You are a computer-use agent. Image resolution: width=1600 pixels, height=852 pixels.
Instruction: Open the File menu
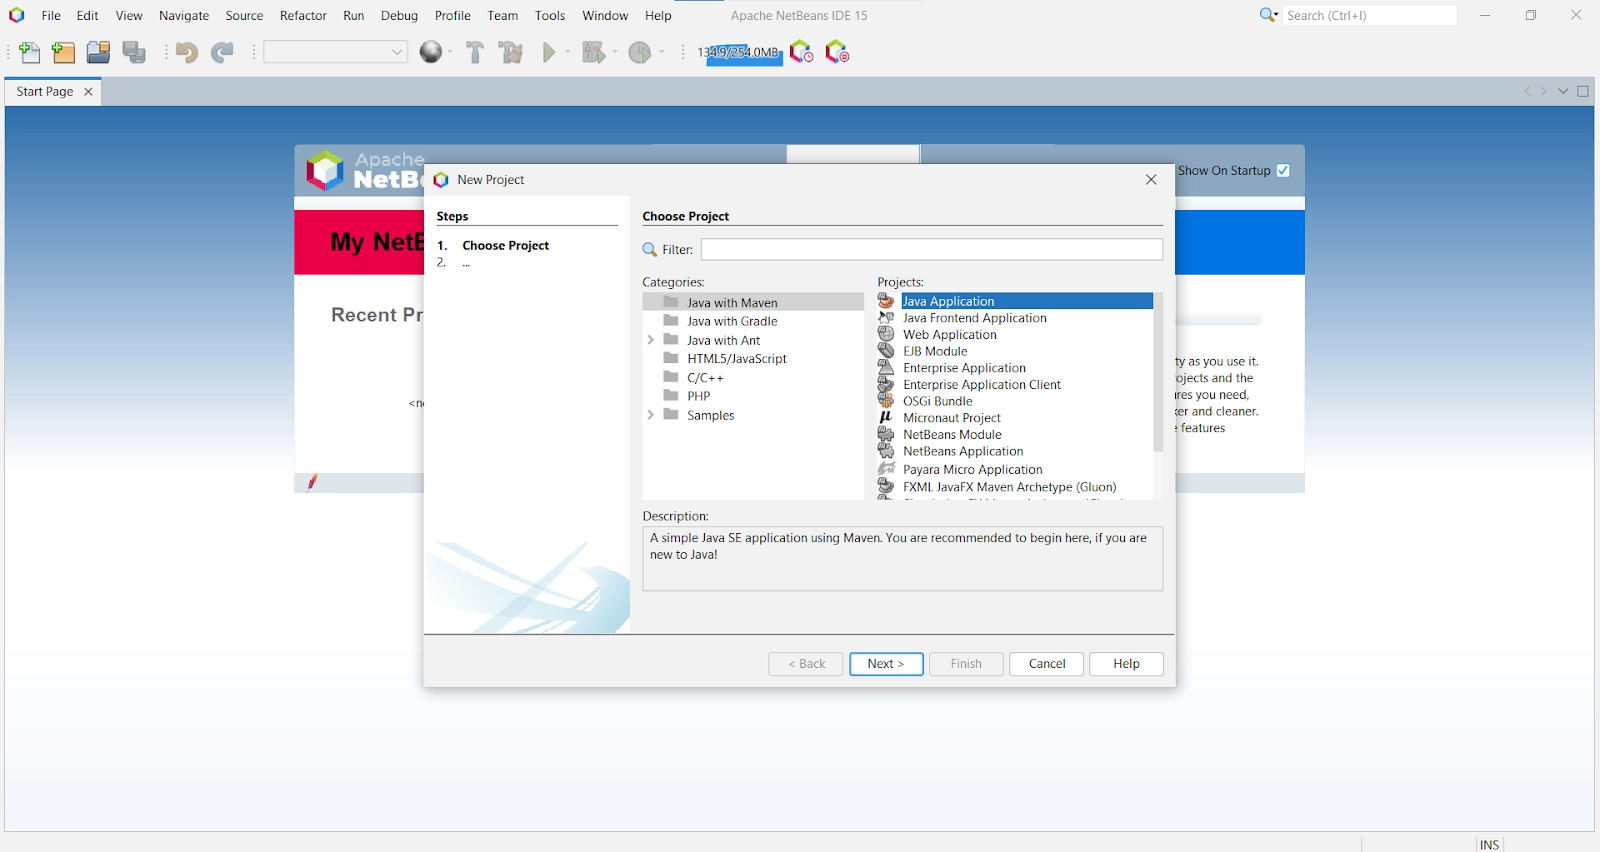tap(51, 15)
